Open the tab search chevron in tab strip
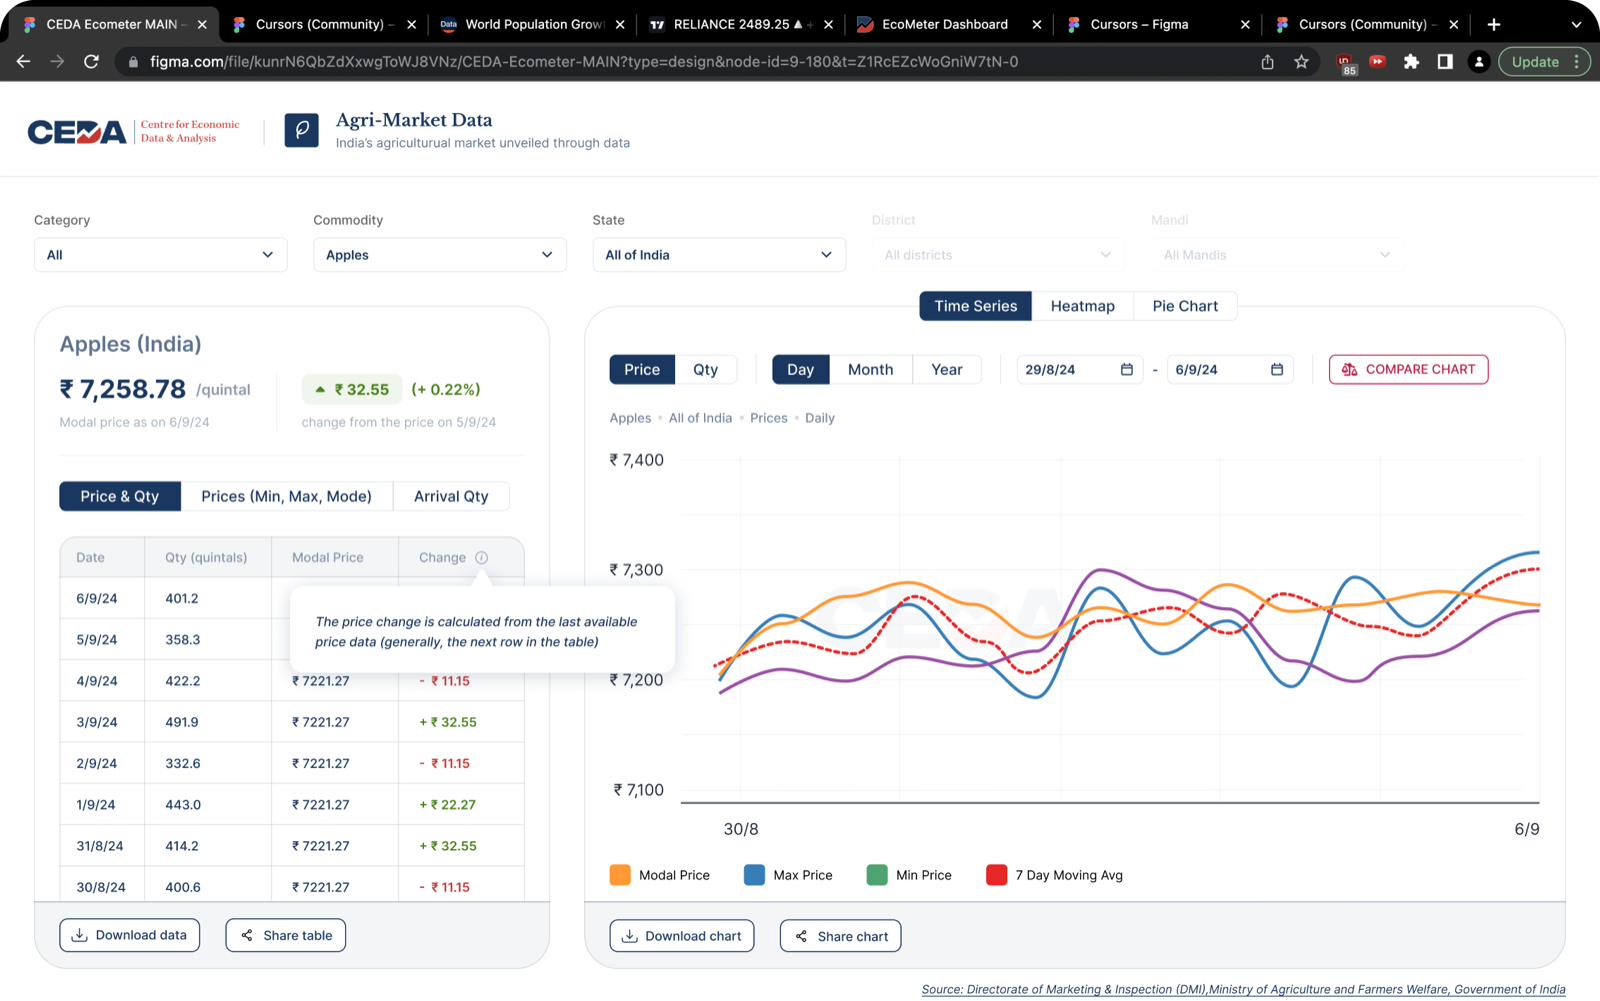The image size is (1600, 1001). click(1576, 24)
